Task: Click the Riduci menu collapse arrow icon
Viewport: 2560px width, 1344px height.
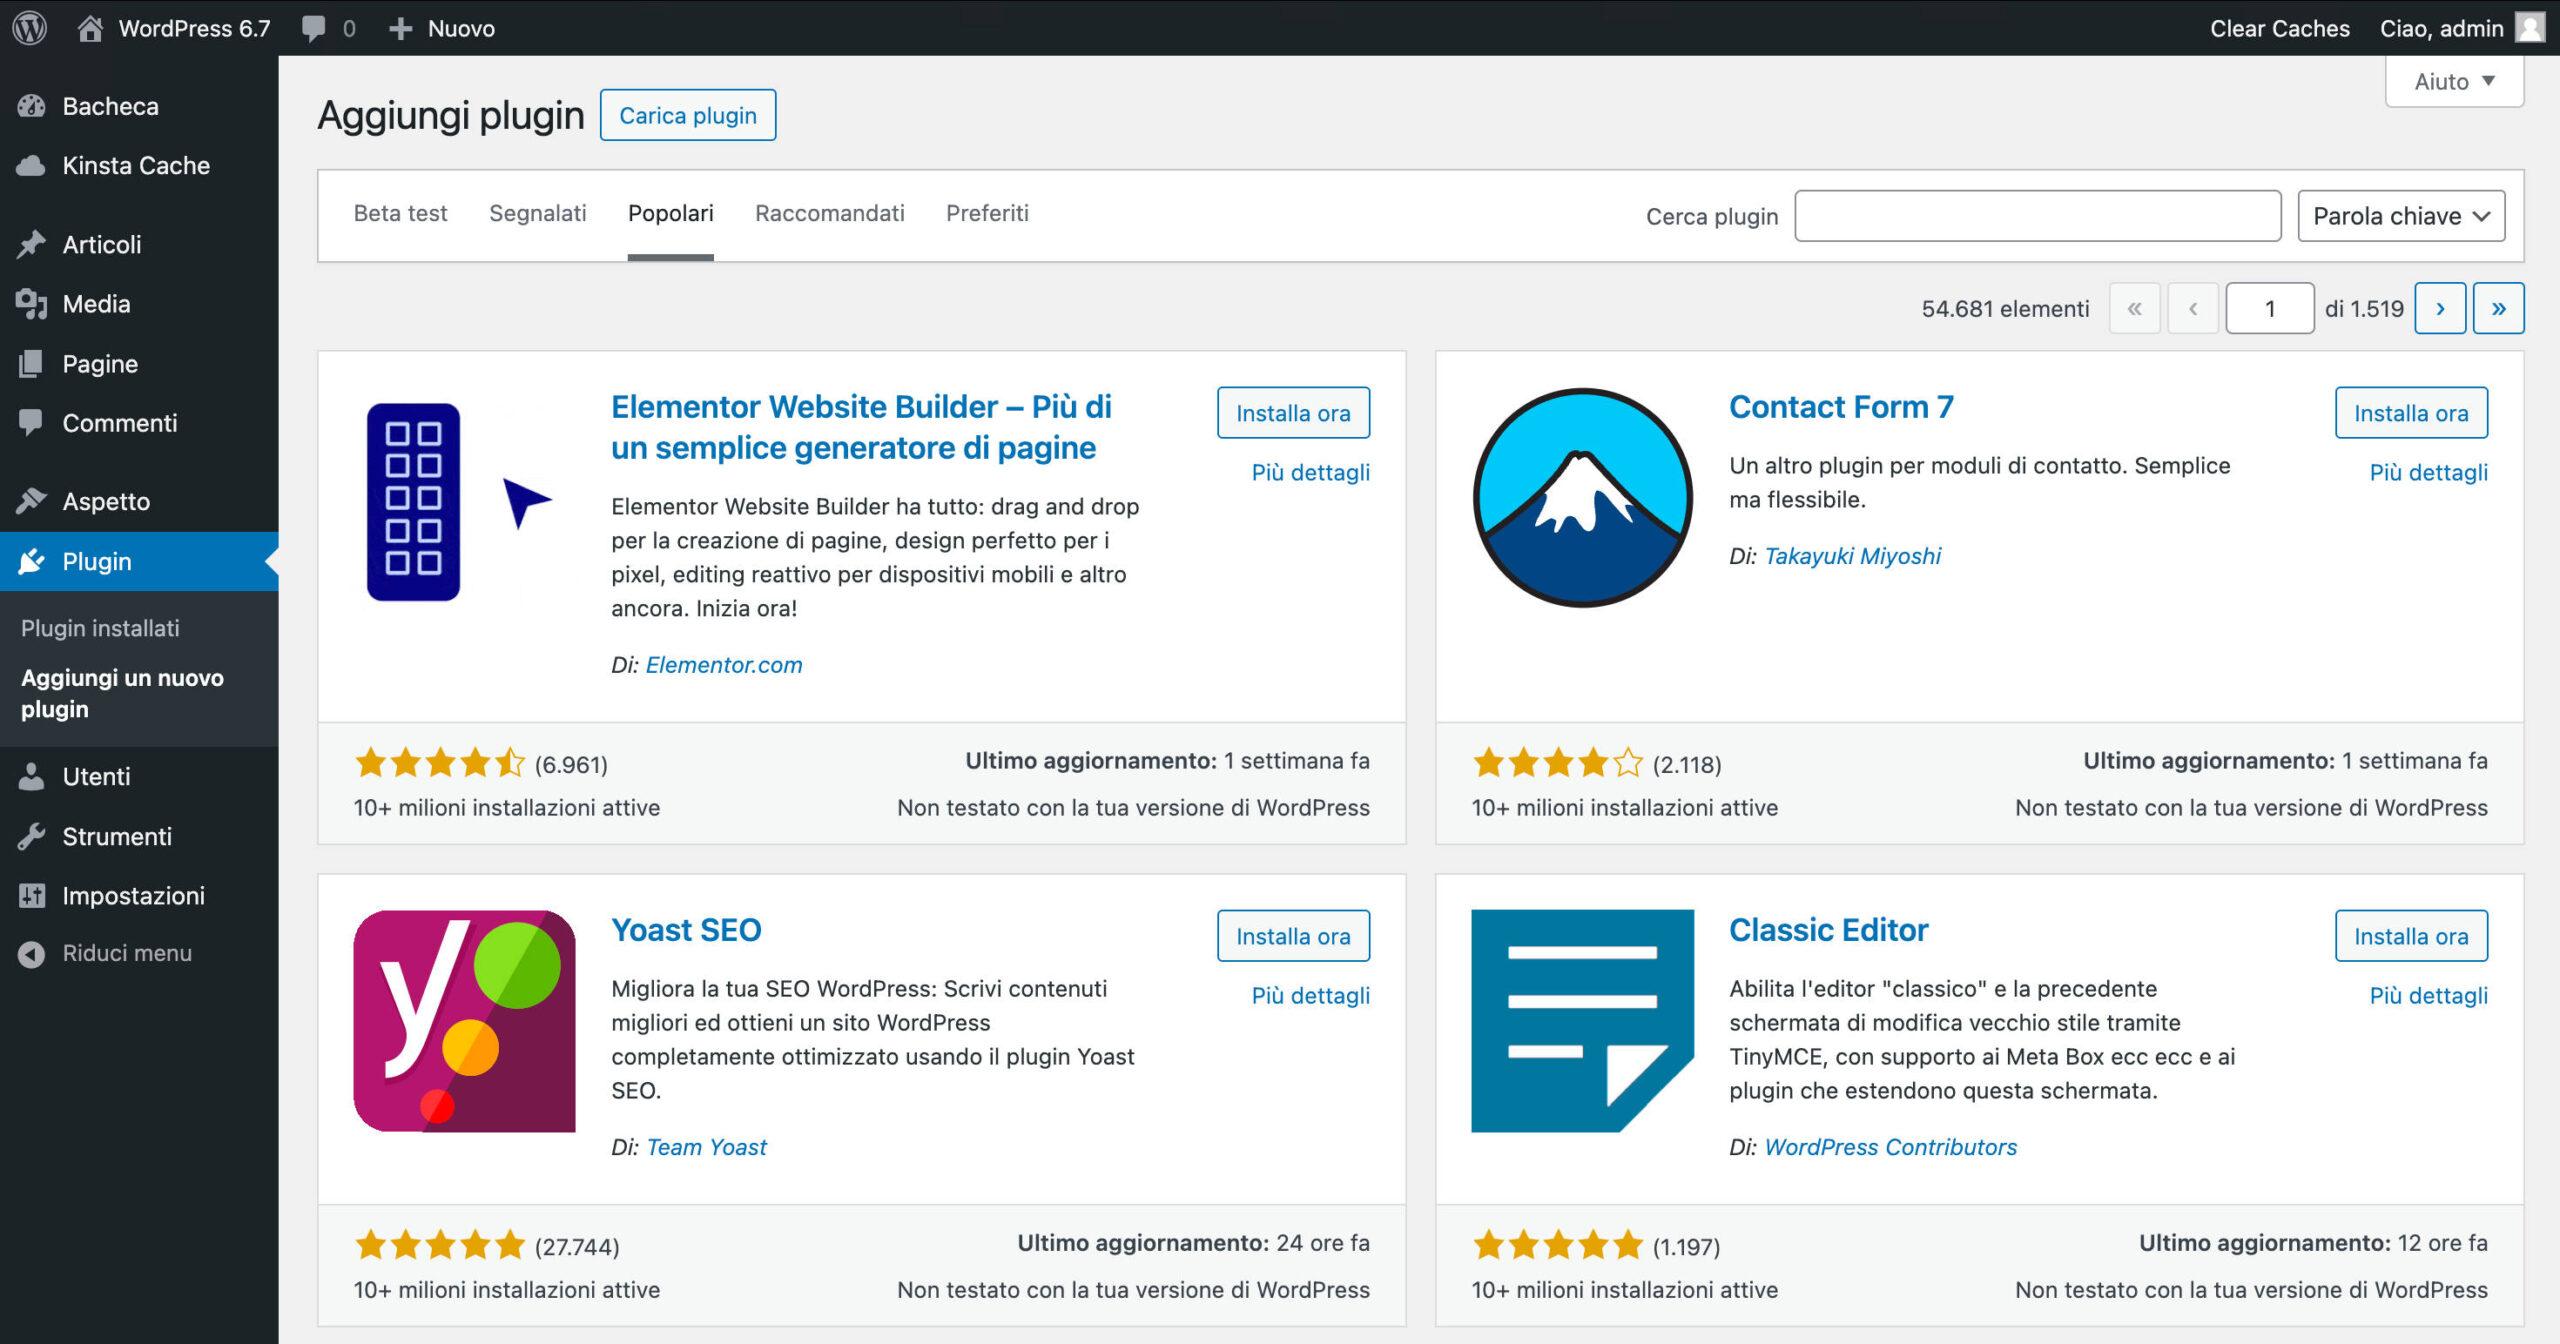Action: click(31, 954)
